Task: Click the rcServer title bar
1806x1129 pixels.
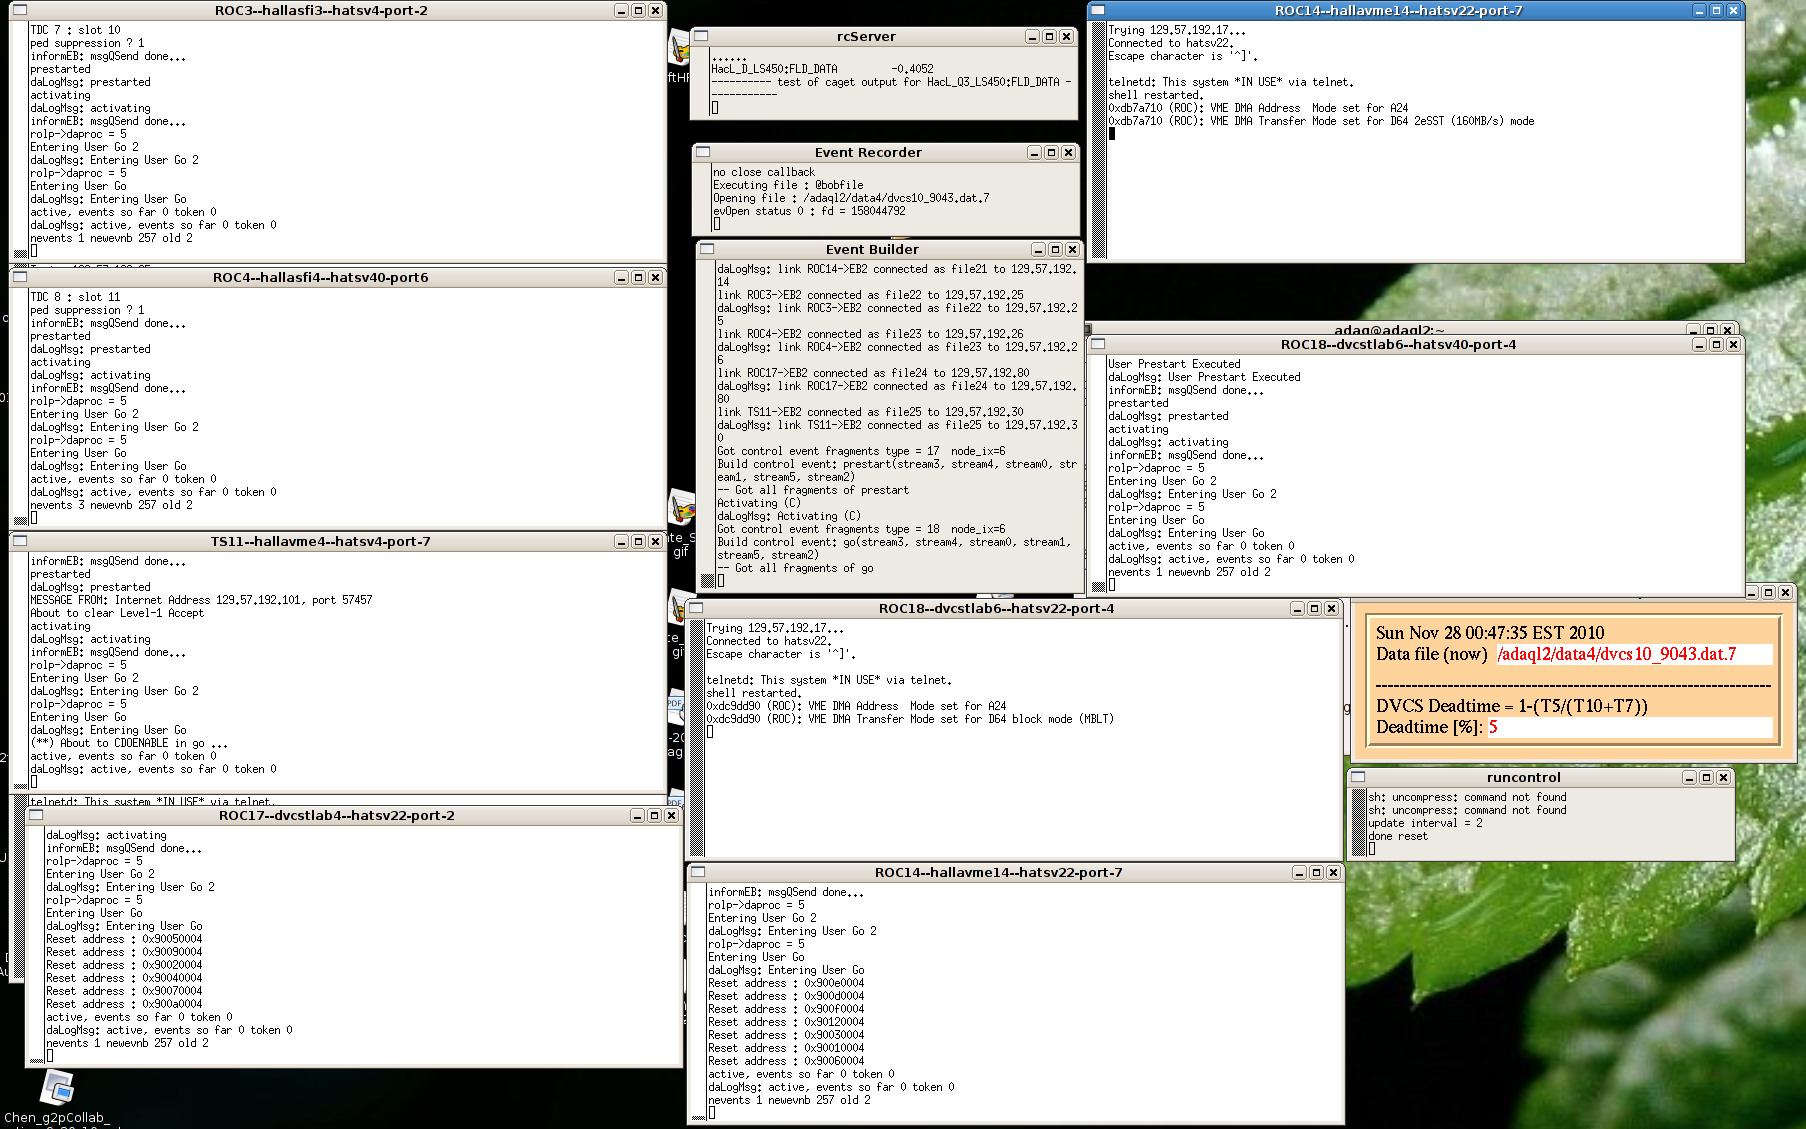Action: 866,37
